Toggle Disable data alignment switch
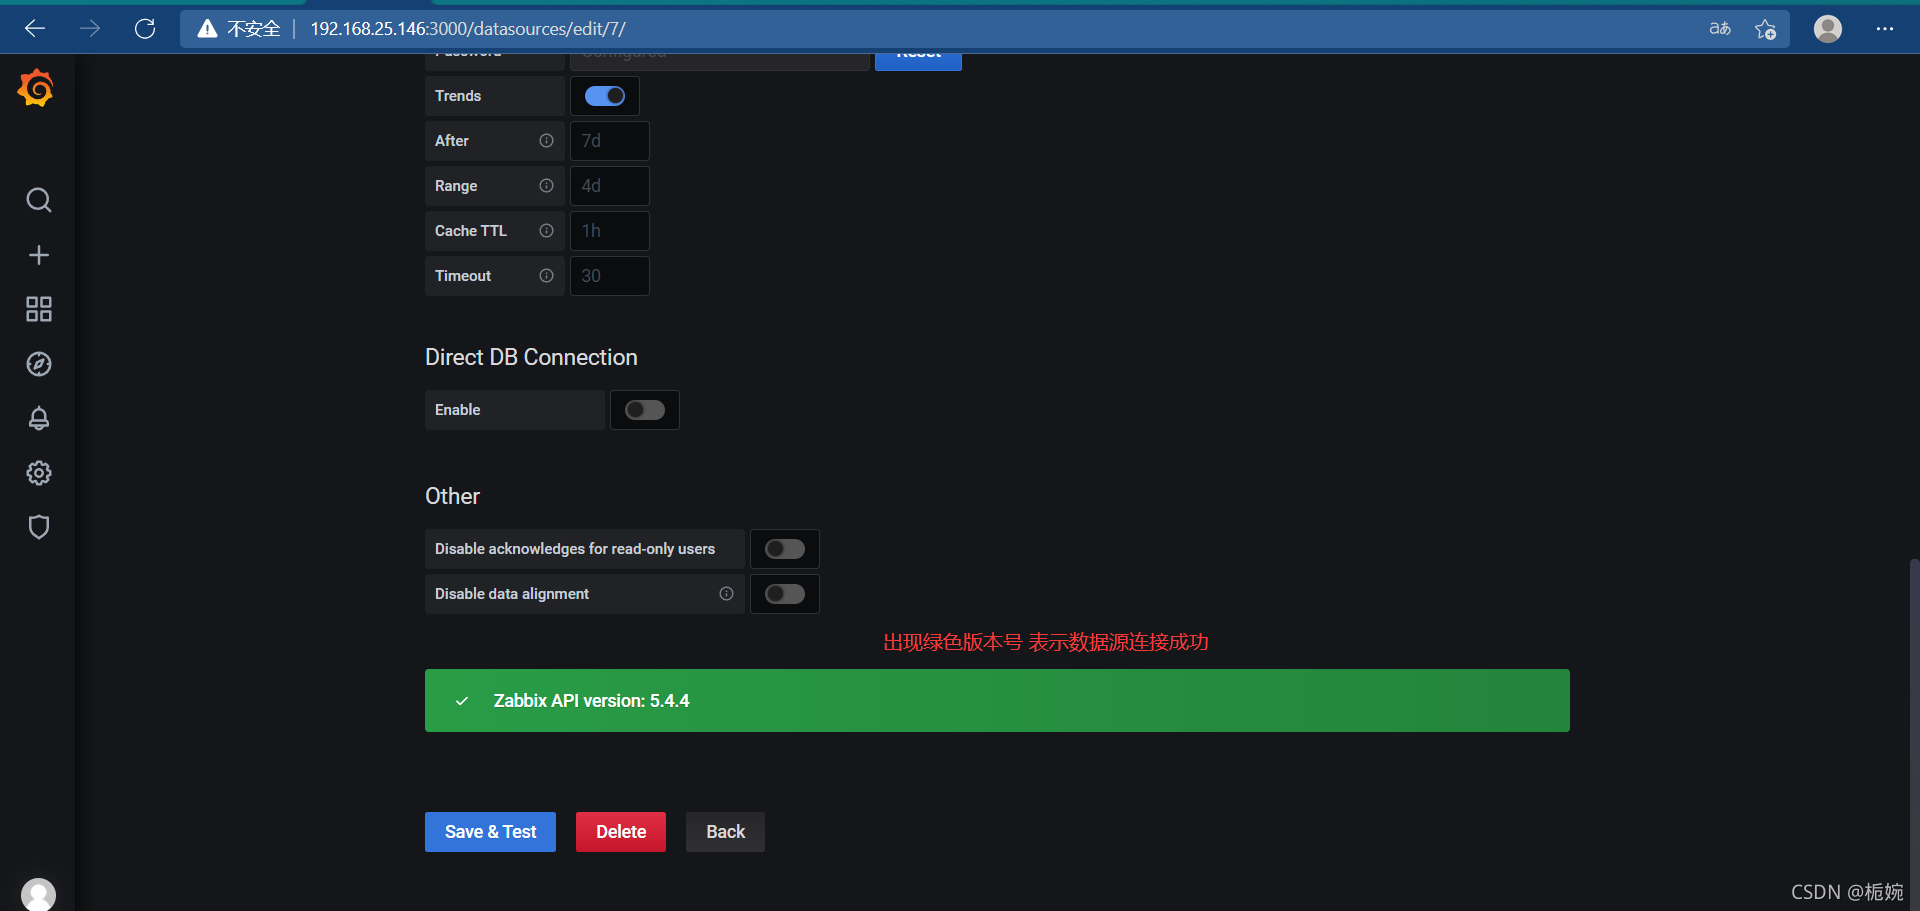Image resolution: width=1920 pixels, height=911 pixels. click(x=785, y=594)
